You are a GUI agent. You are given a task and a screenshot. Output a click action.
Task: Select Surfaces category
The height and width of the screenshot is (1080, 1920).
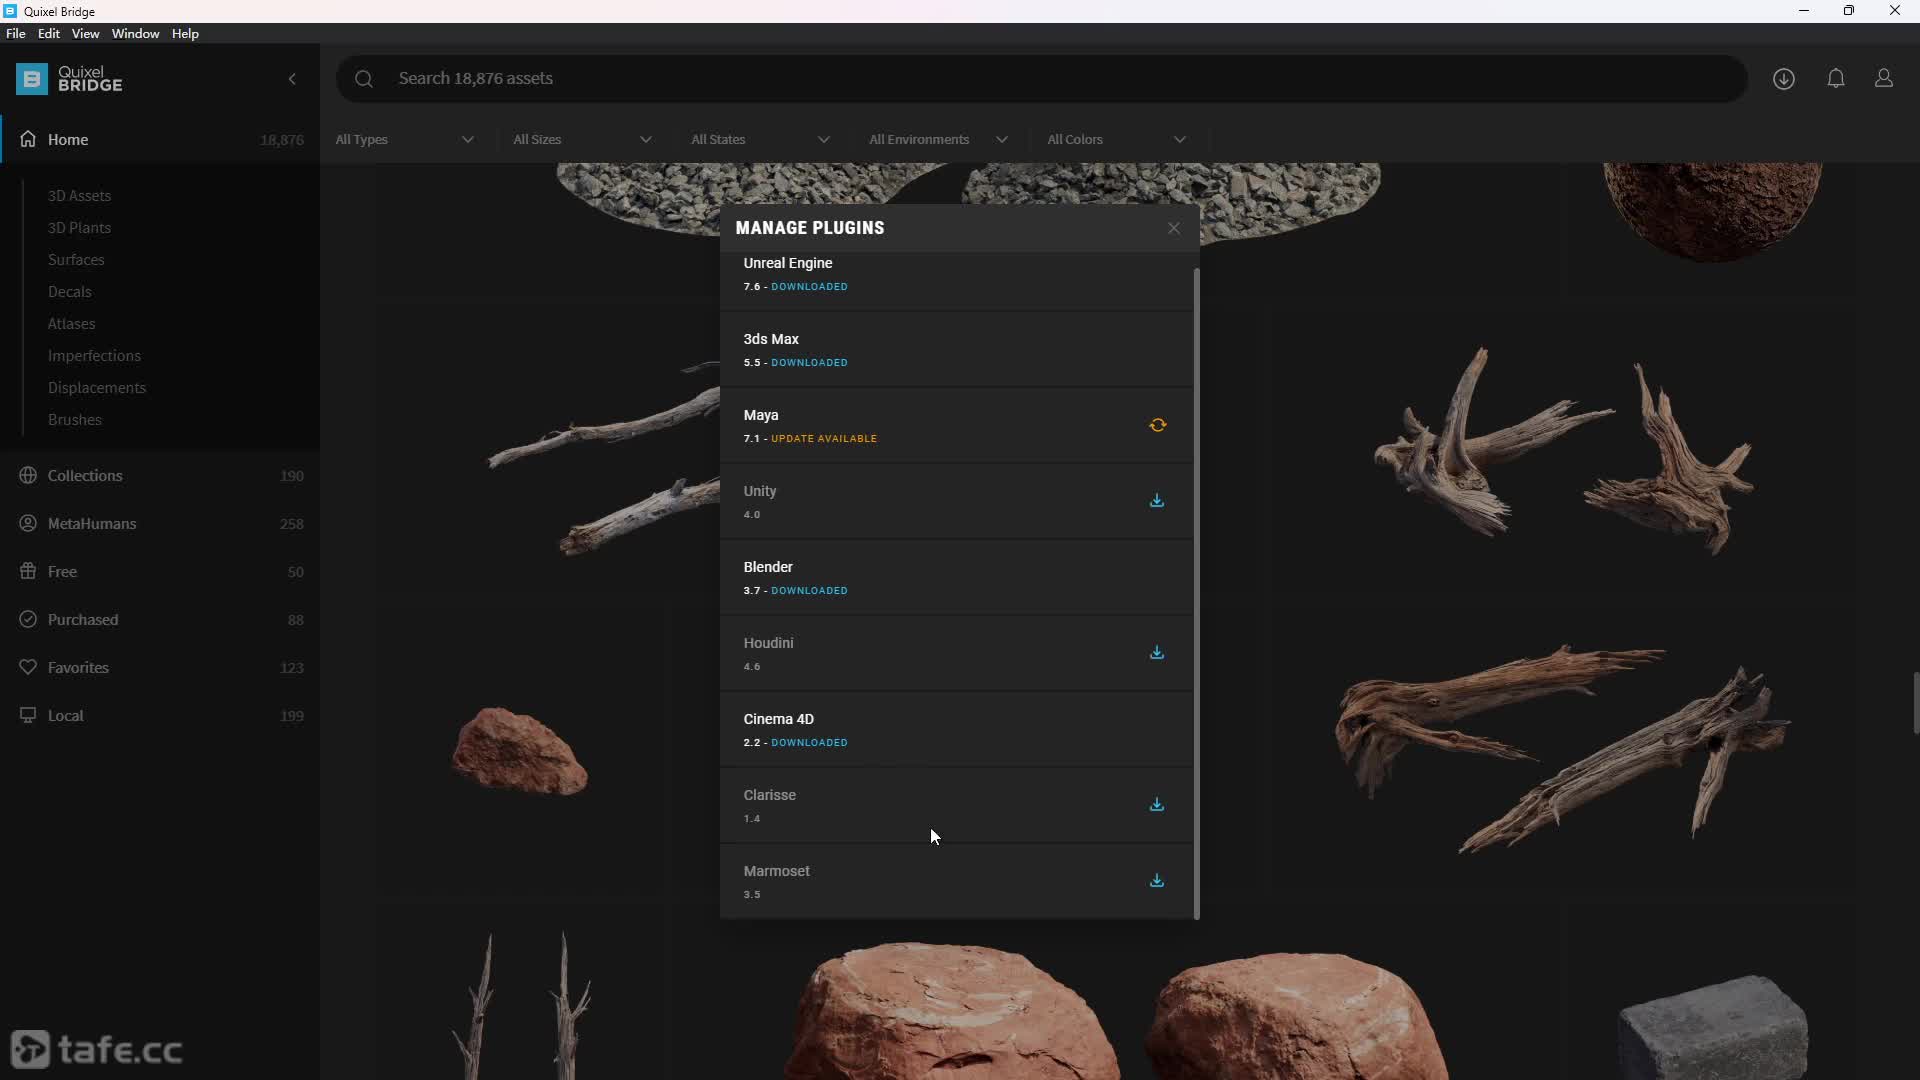(76, 259)
